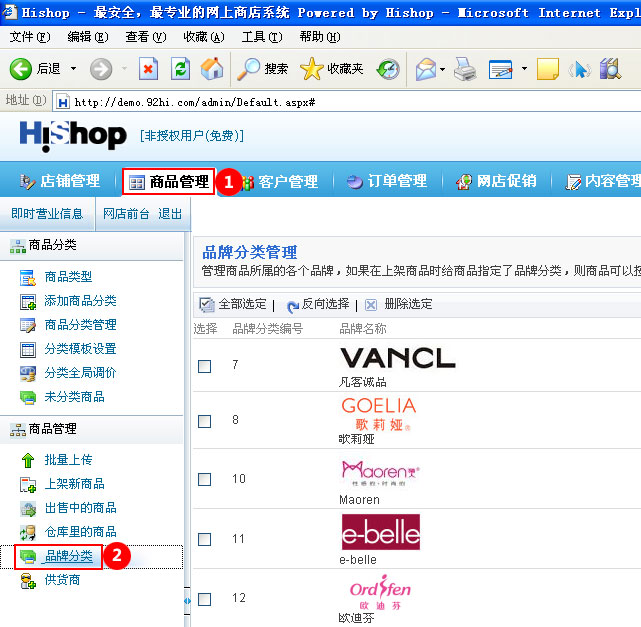
Task: Open 分类全局调价 in sidebar
Action: [x=80, y=373]
